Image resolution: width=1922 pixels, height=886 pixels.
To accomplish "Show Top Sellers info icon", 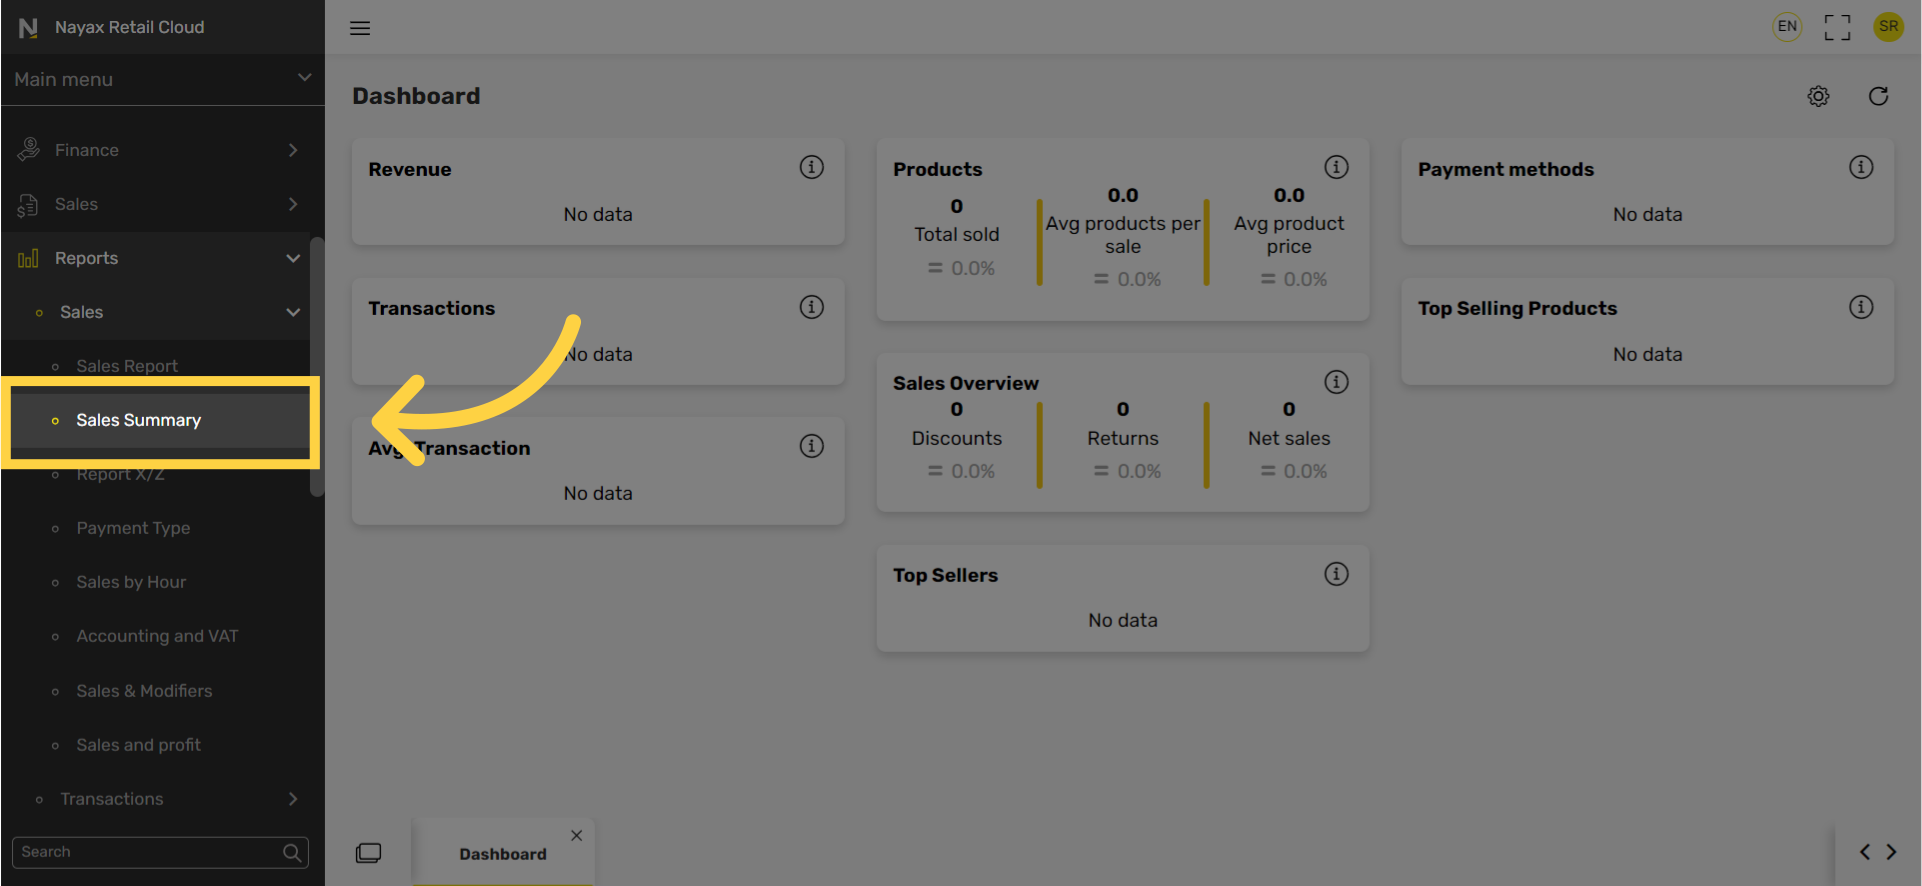I will 1336,573.
